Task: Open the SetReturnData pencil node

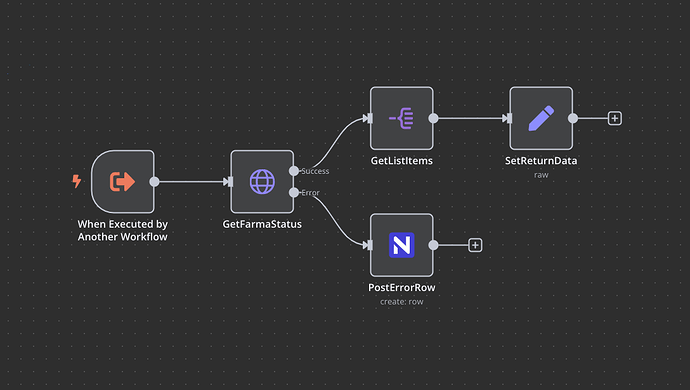Action: point(541,118)
